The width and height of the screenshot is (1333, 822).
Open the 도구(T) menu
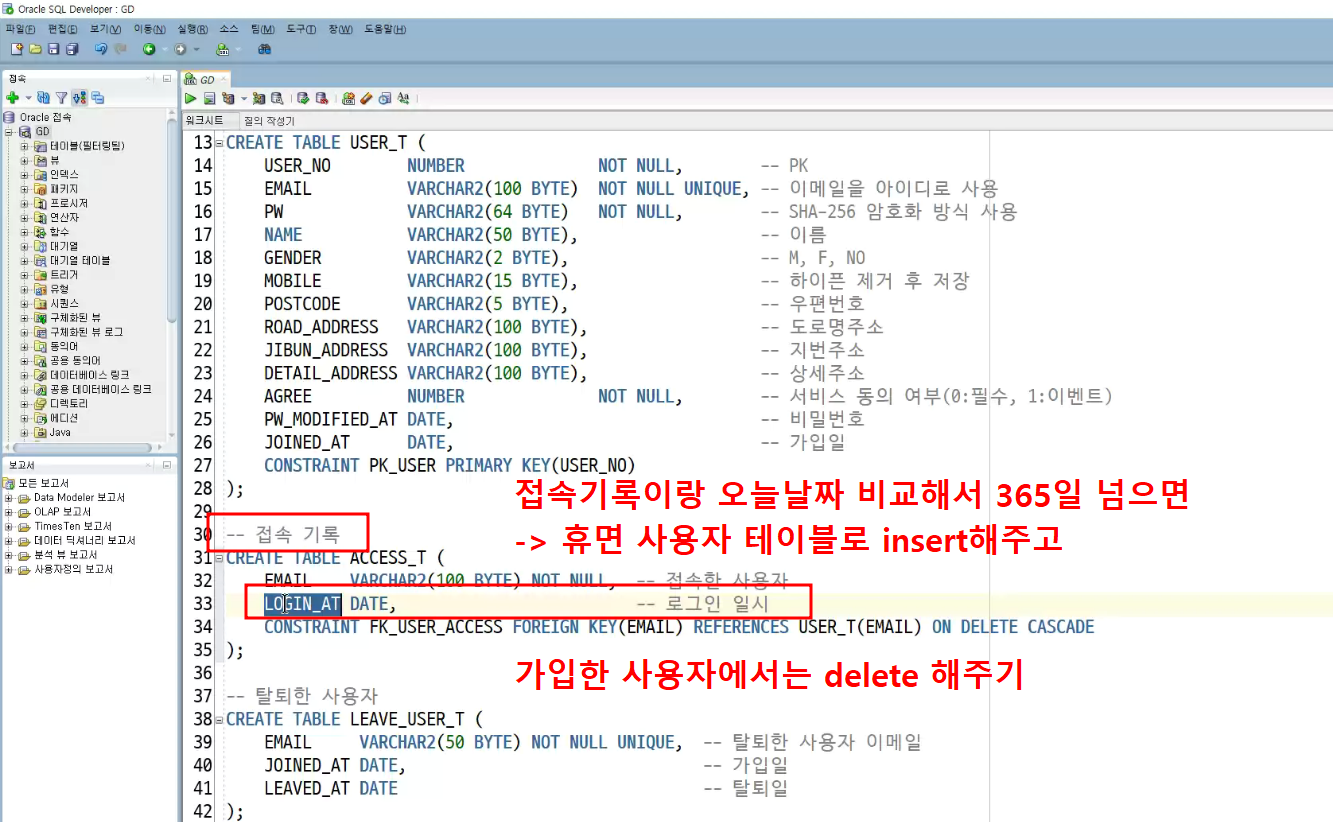pos(301,29)
